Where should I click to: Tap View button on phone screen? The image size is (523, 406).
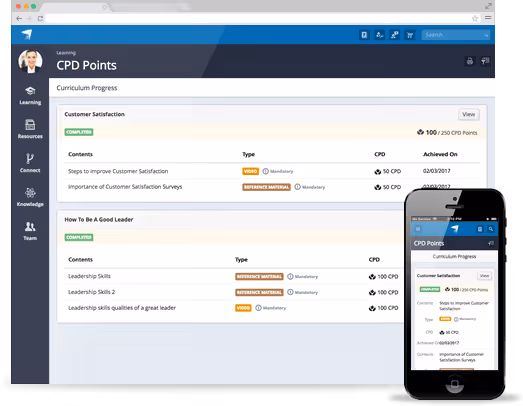(484, 276)
